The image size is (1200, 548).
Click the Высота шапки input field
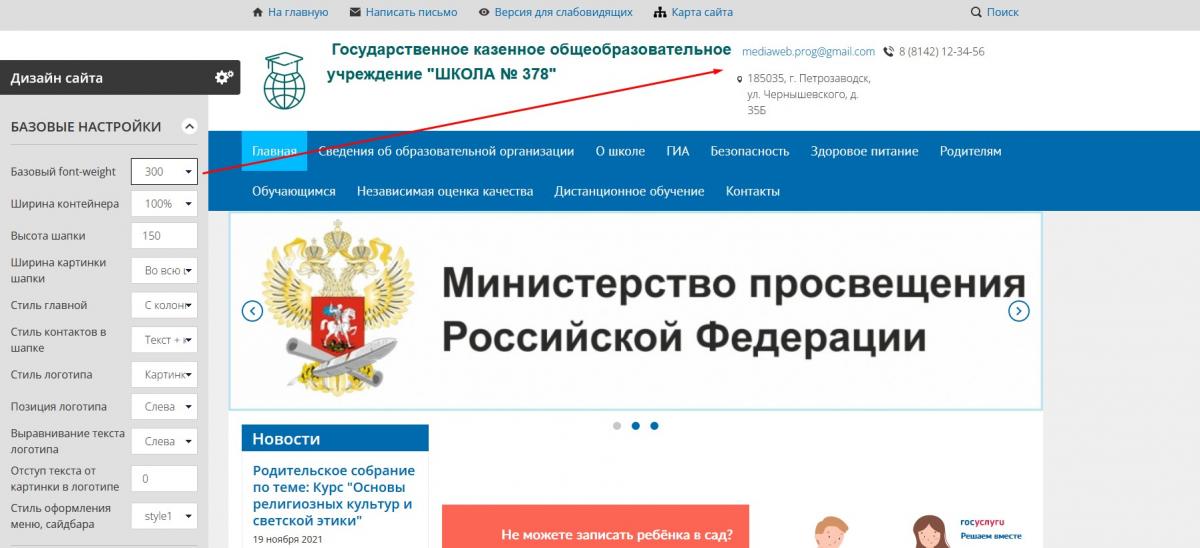(164, 236)
